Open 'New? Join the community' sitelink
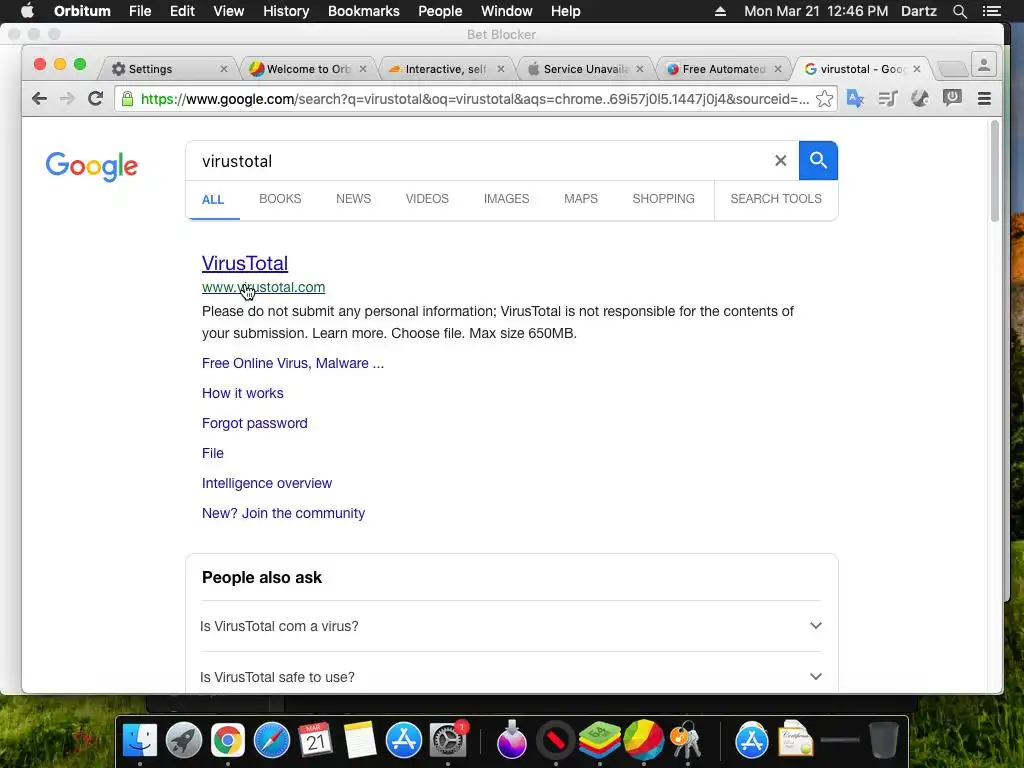Image resolution: width=1024 pixels, height=768 pixels. pos(283,513)
